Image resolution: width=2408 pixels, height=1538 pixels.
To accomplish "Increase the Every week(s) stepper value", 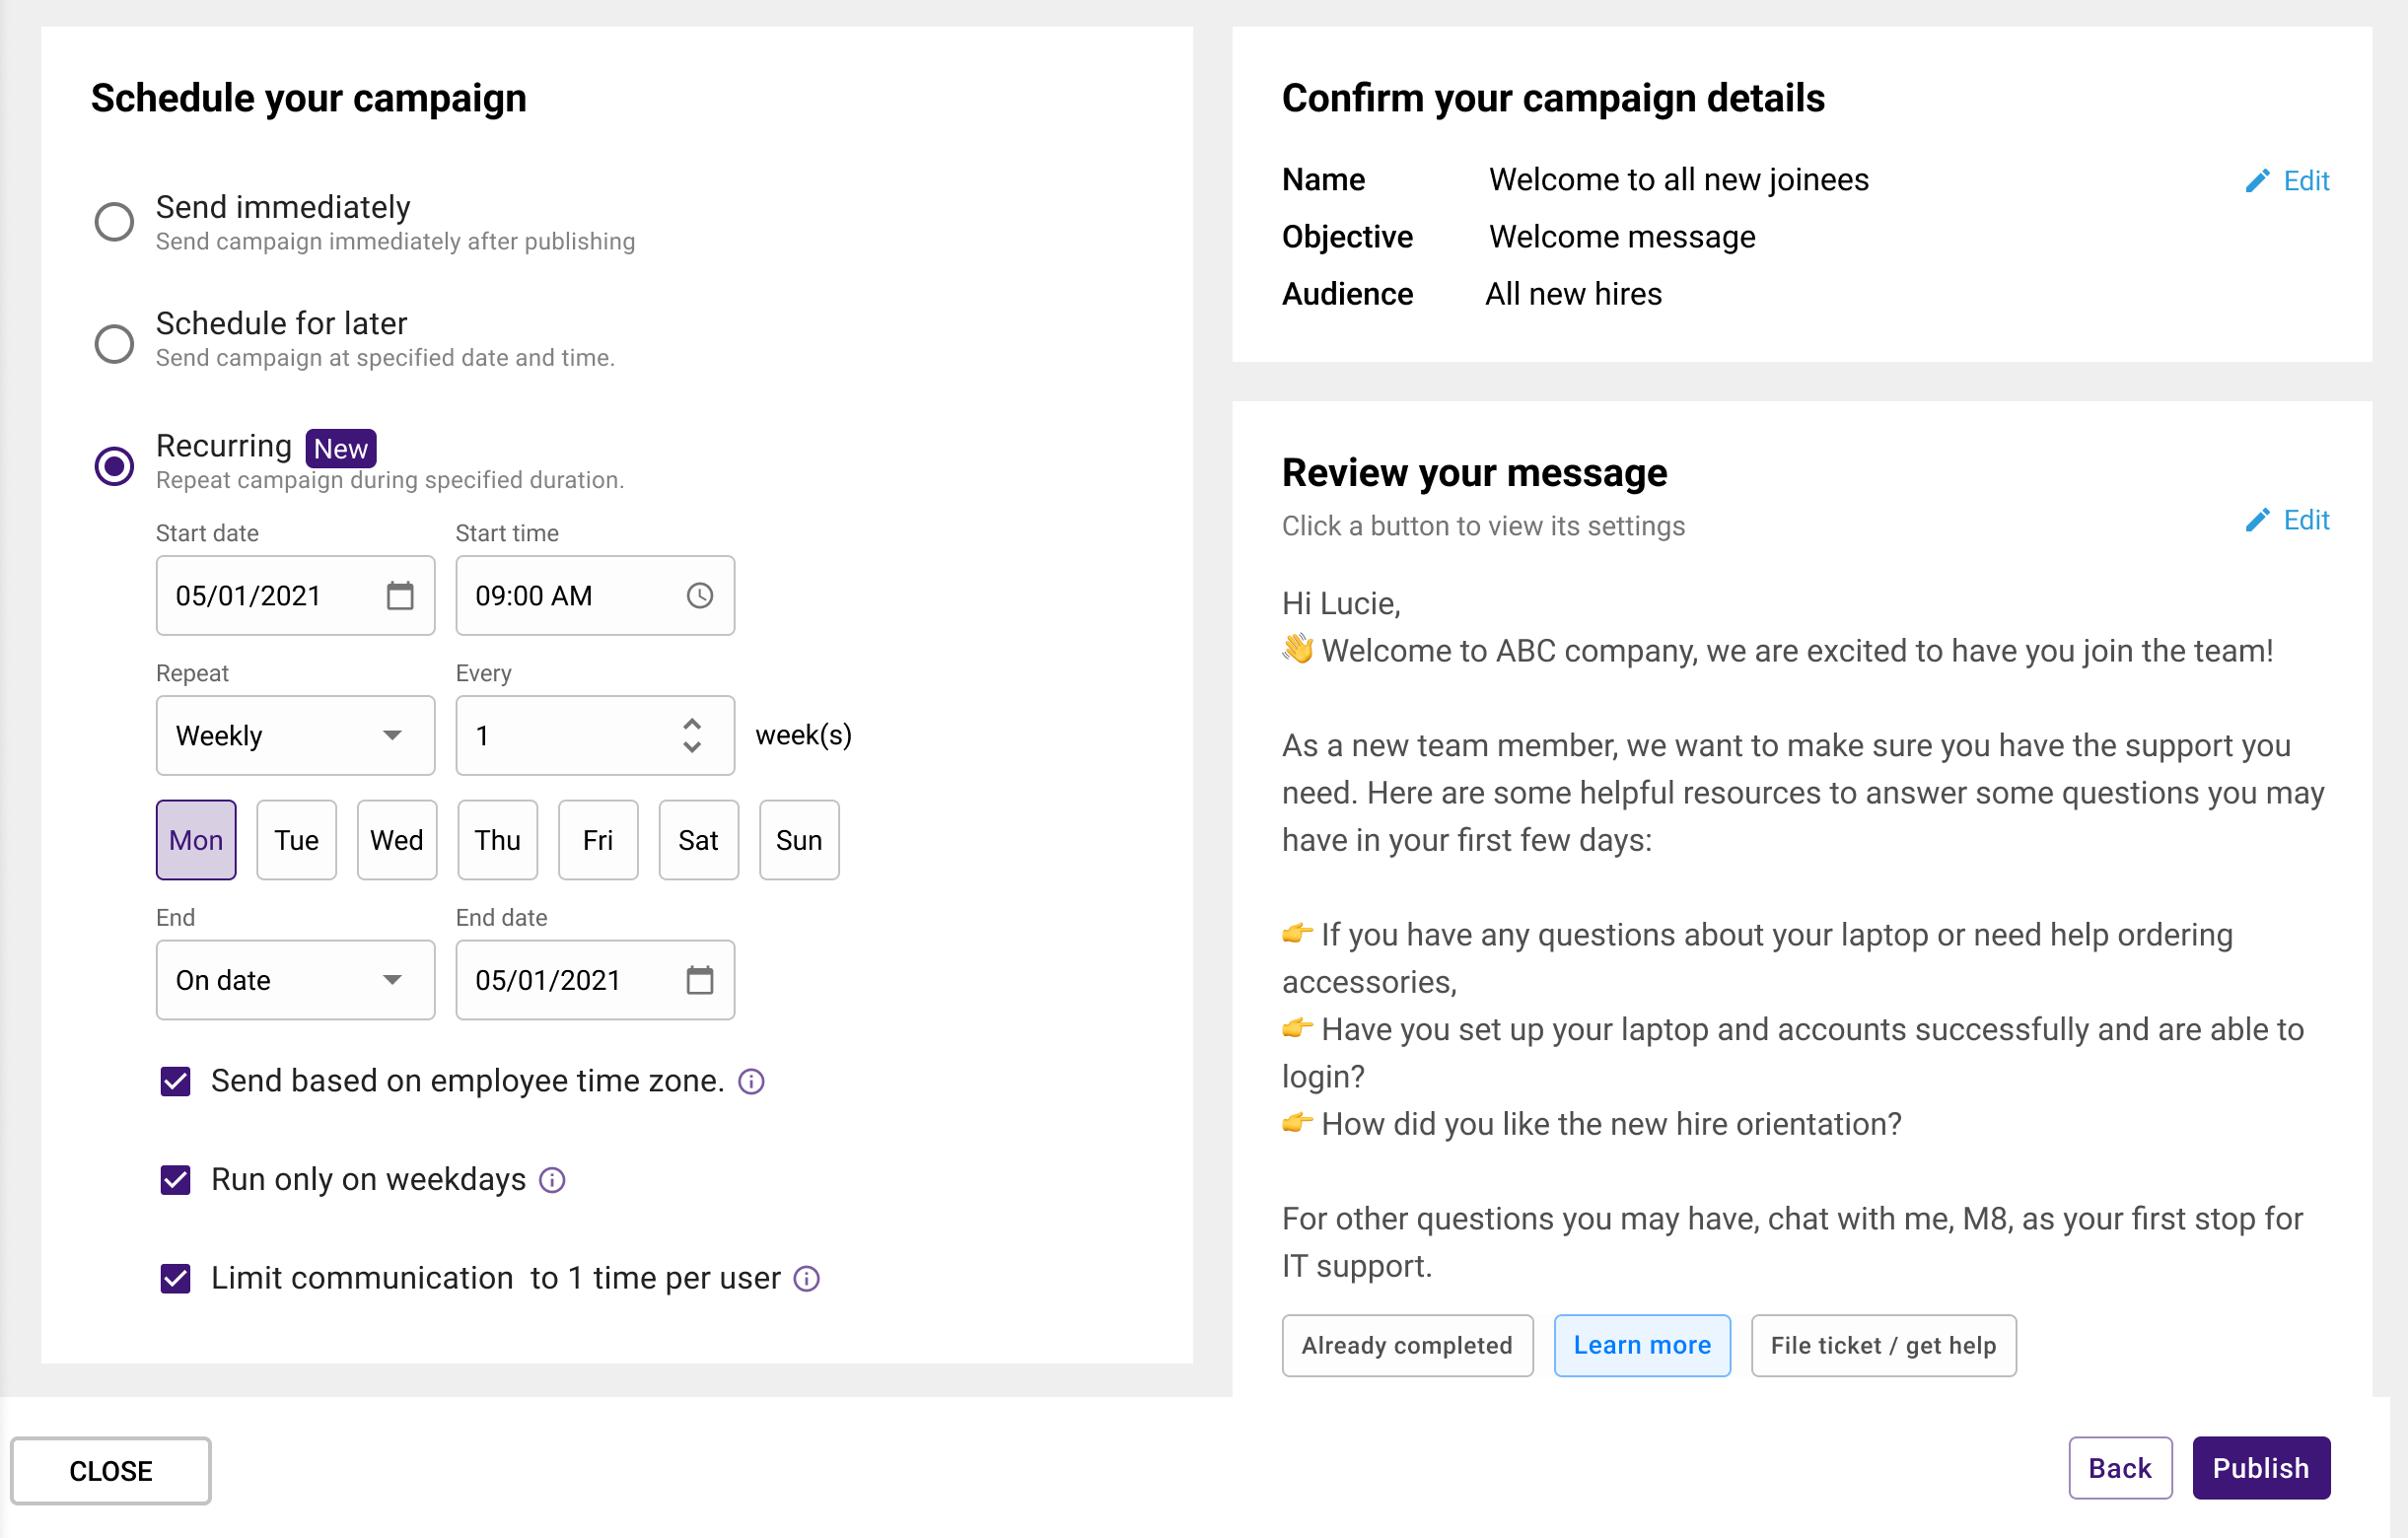I will (692, 724).
